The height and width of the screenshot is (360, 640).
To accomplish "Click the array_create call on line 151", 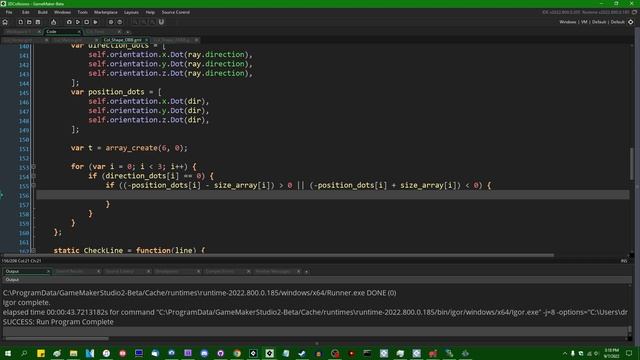I will tap(147, 148).
